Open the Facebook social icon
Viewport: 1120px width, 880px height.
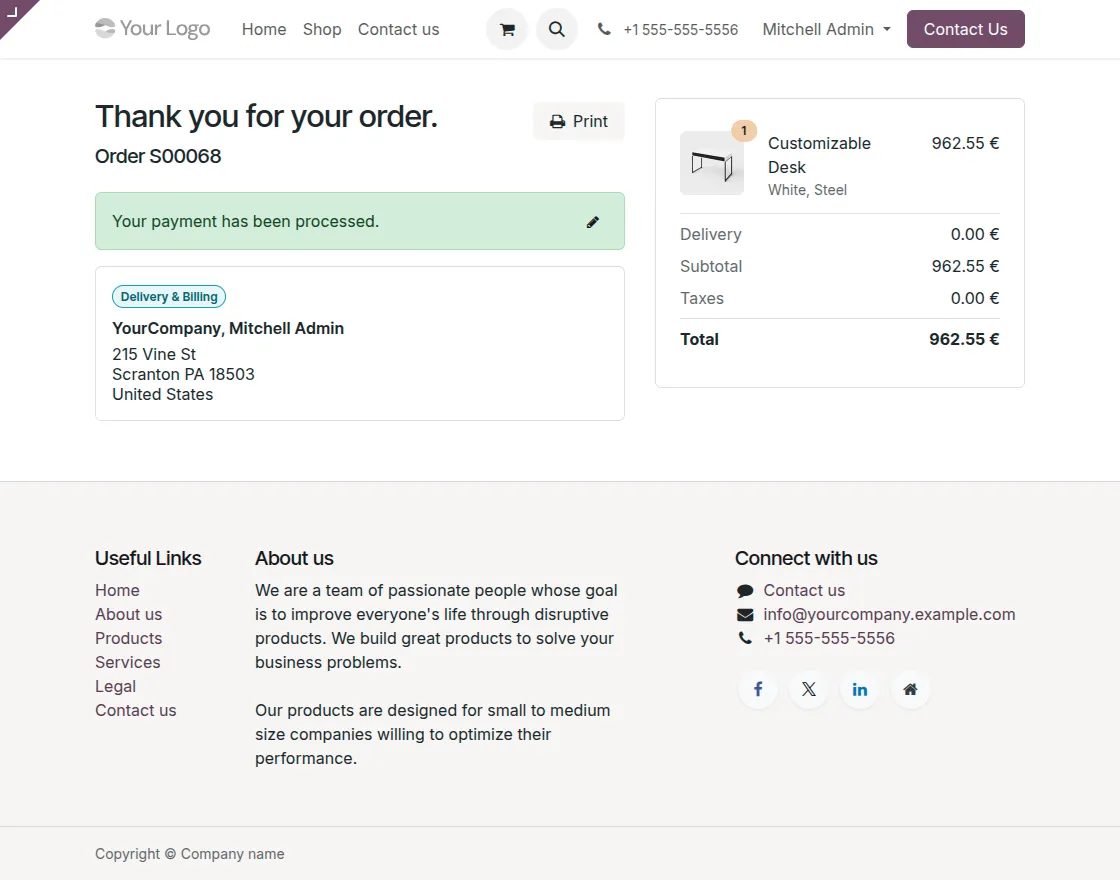click(757, 689)
